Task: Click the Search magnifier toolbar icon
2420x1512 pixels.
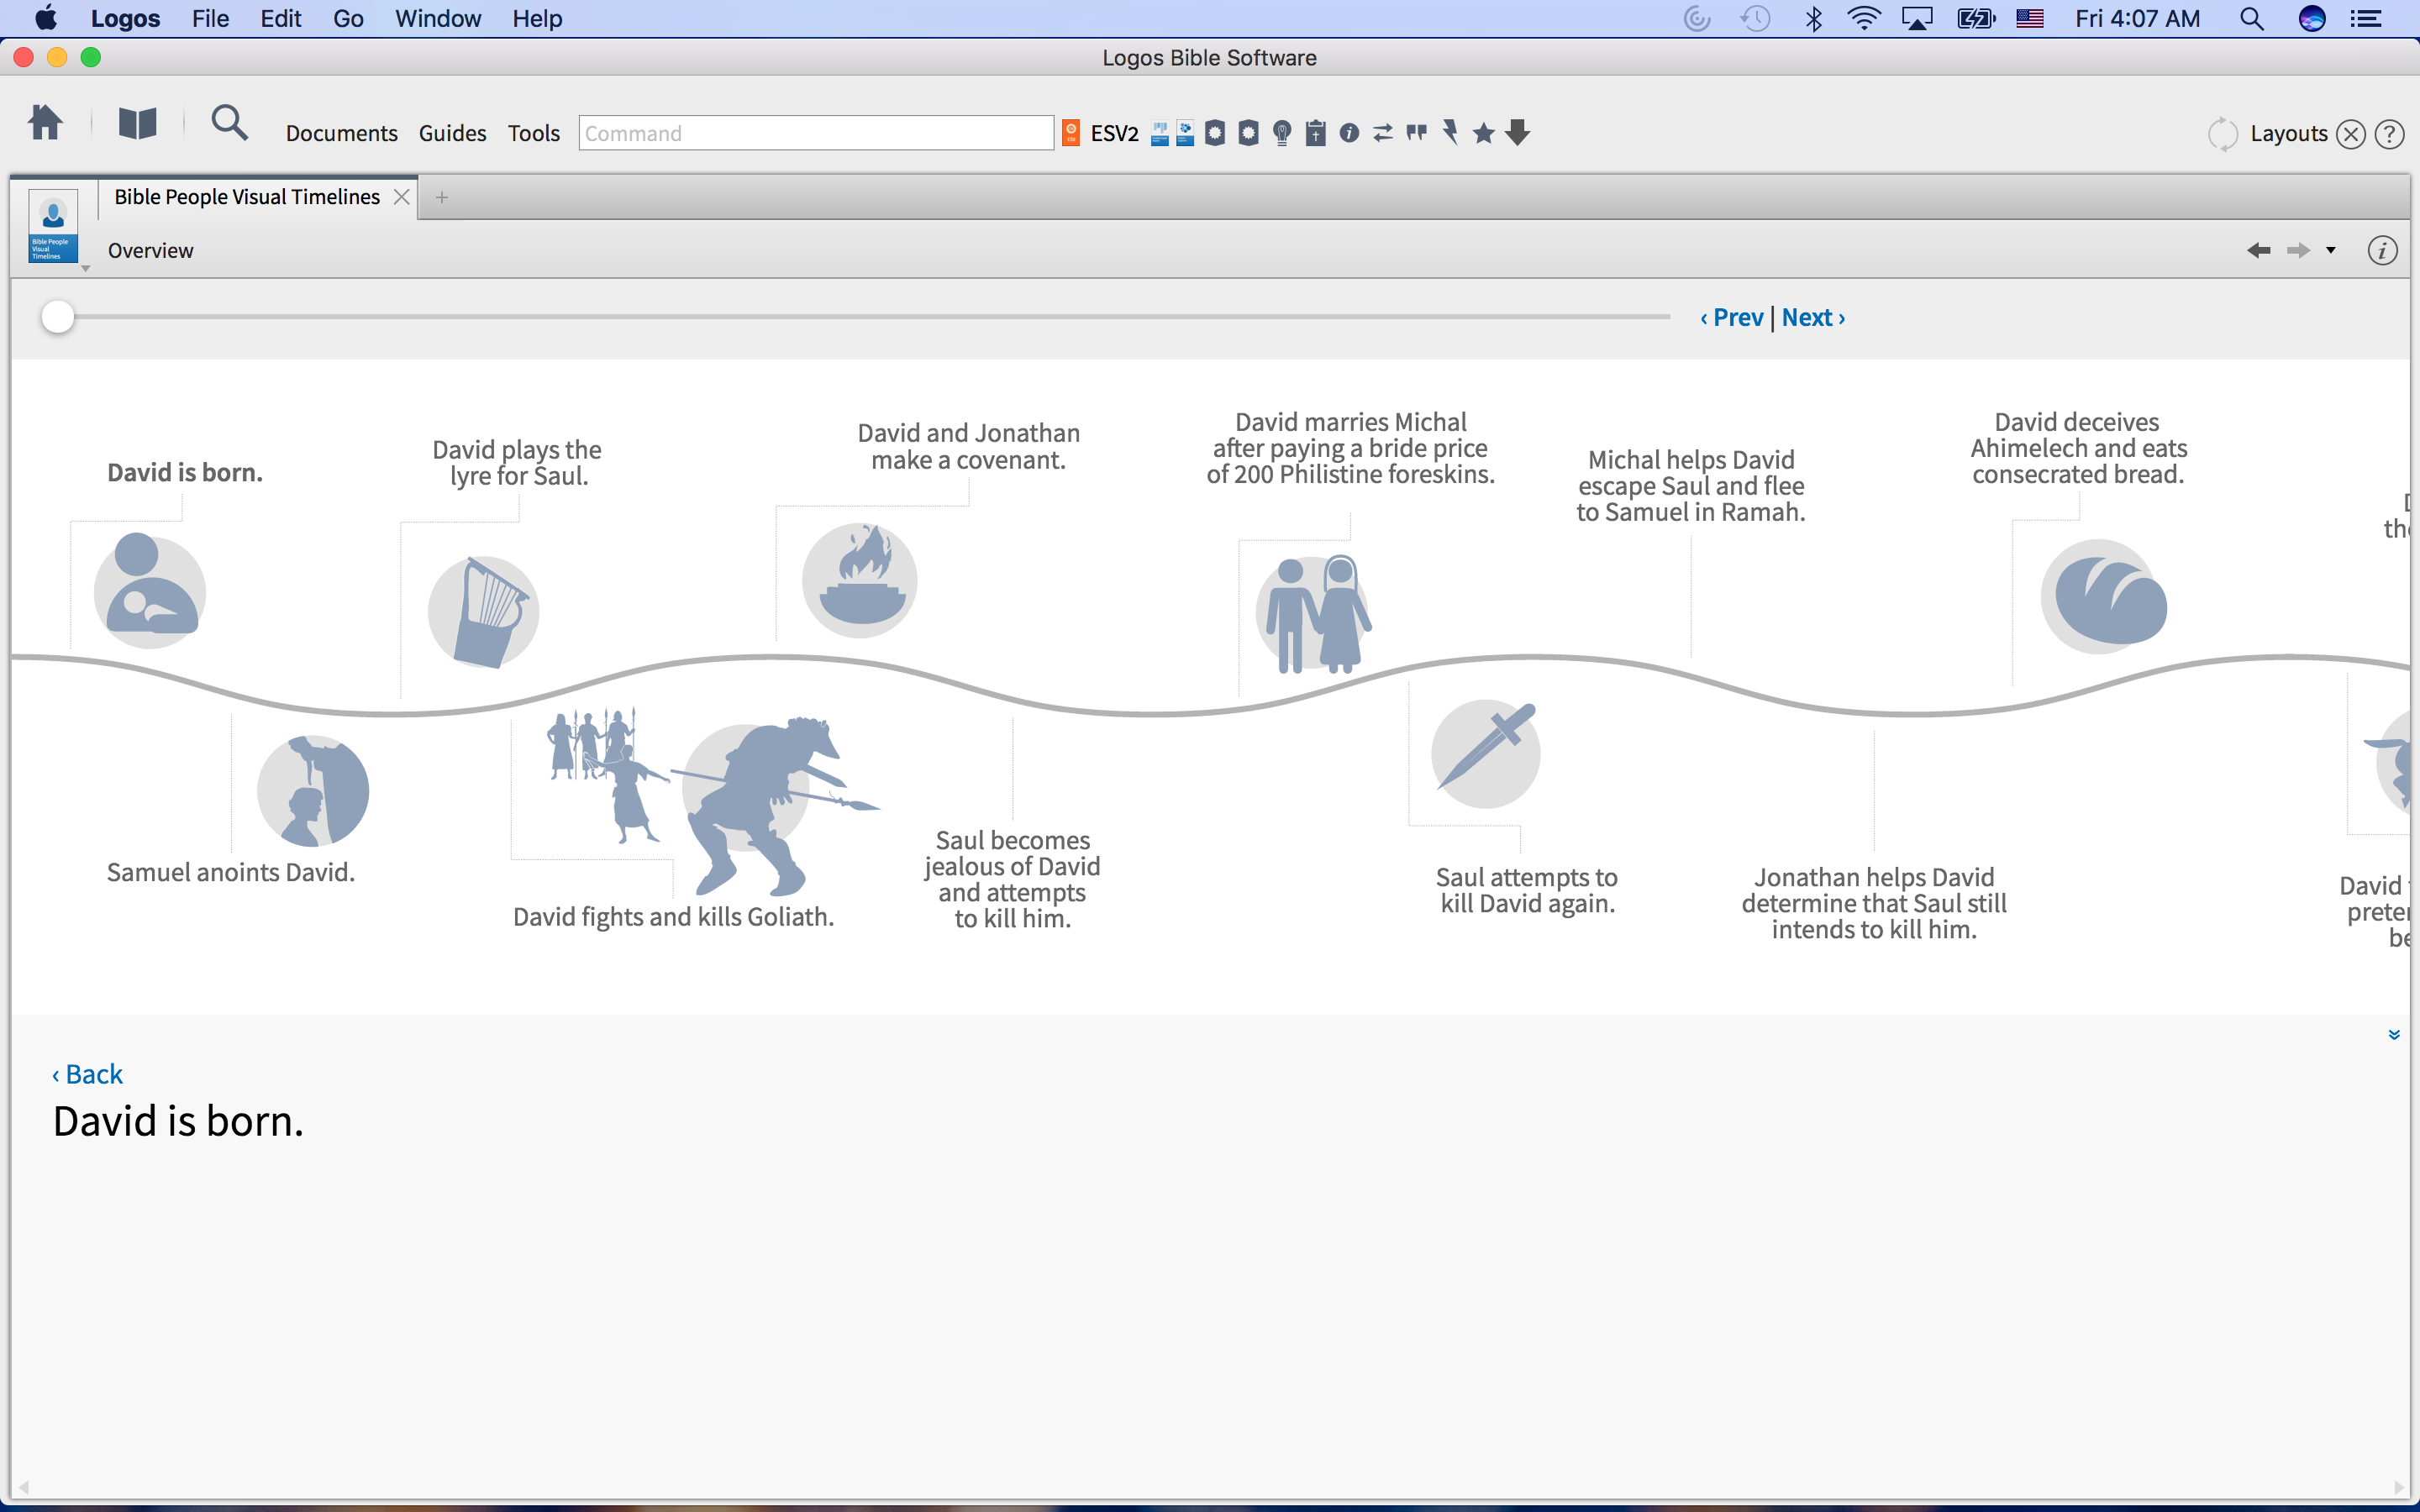Action: point(229,124)
